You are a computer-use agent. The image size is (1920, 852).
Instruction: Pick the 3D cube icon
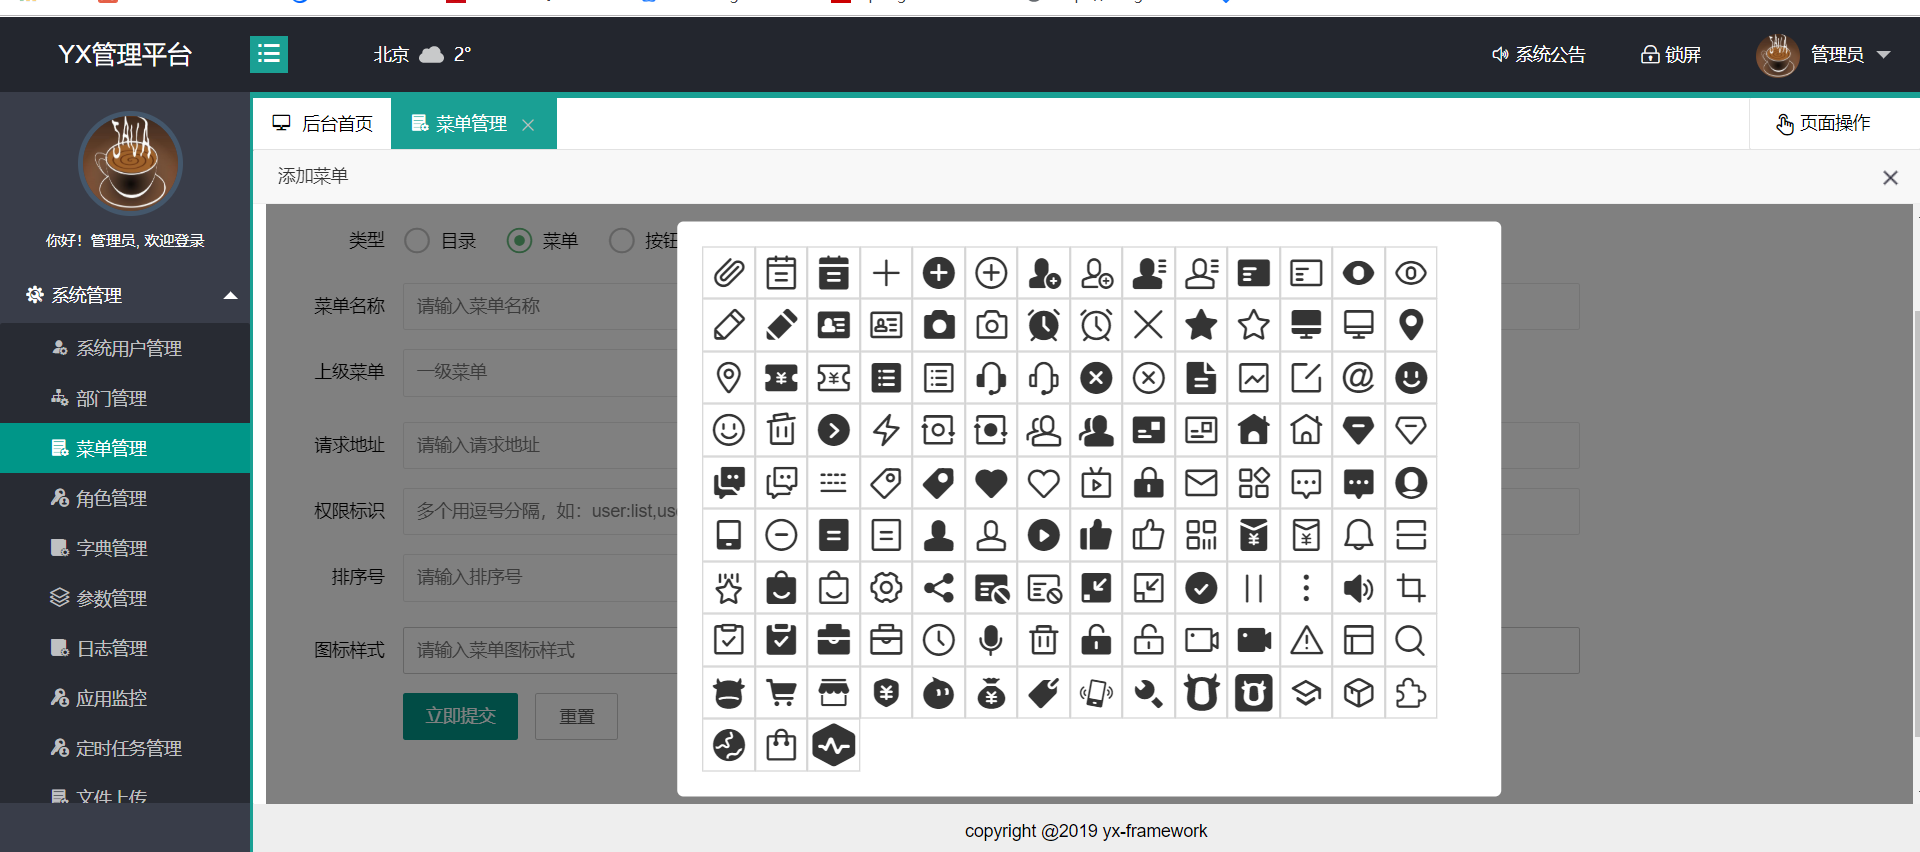point(1358,693)
